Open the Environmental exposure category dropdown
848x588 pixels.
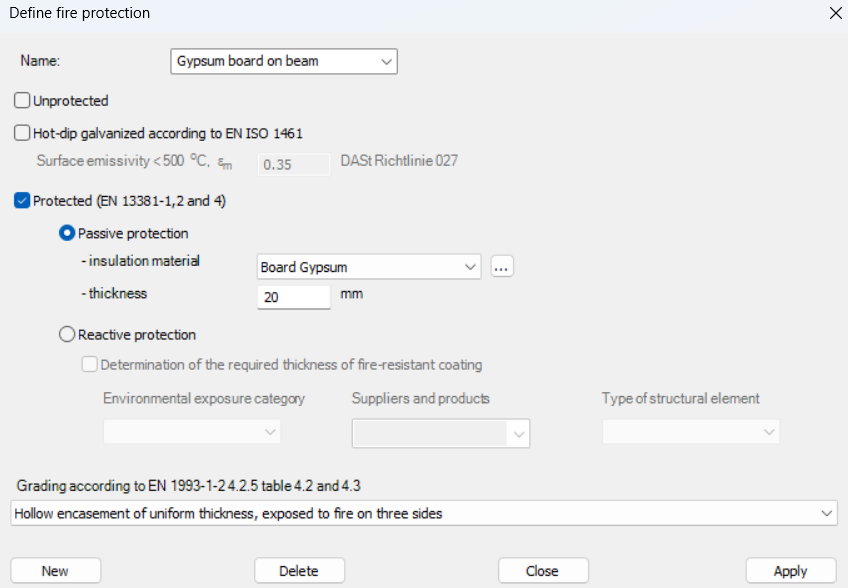[x=192, y=432]
